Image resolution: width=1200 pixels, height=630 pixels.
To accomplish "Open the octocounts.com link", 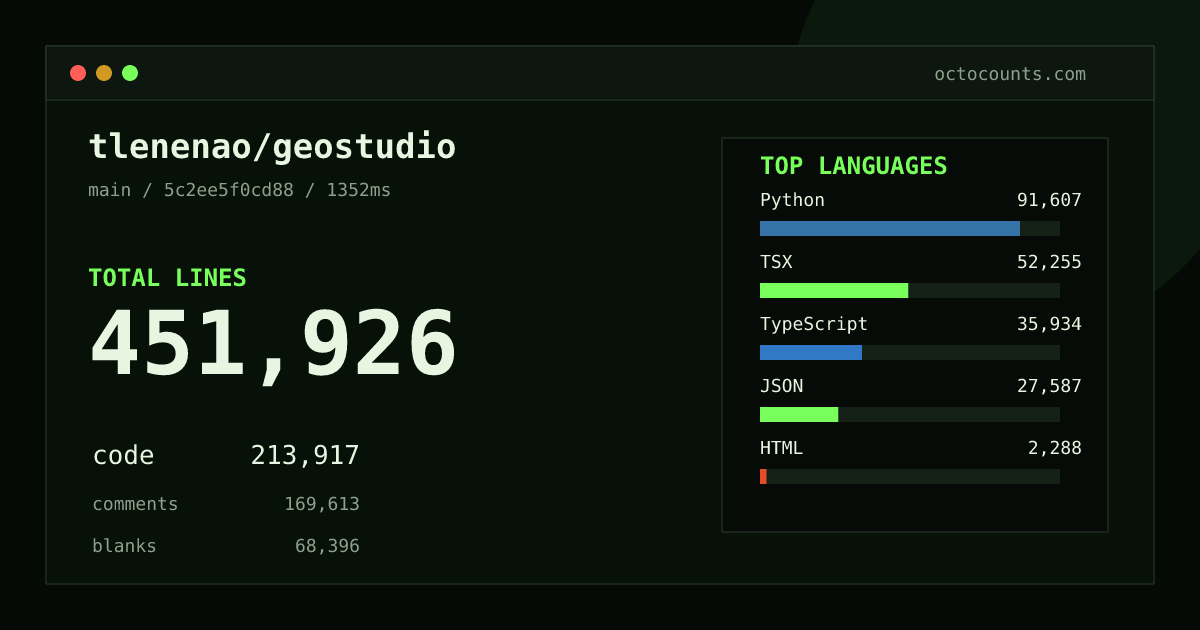I will point(1010,74).
